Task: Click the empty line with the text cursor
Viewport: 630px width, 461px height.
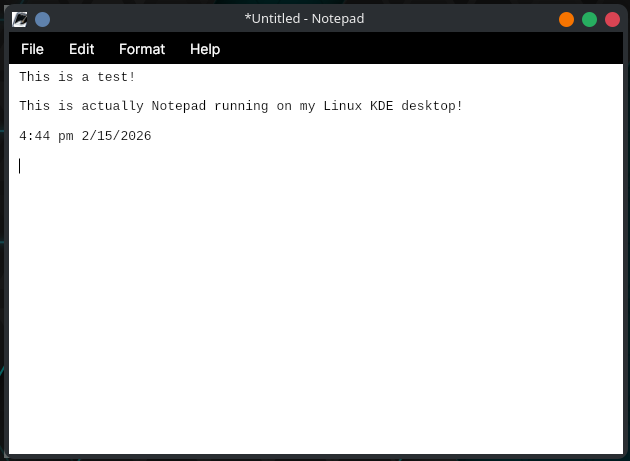Action: 200,166
